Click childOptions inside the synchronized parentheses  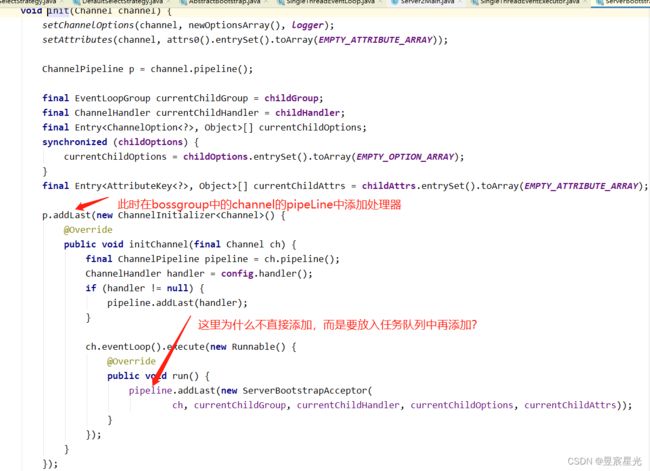point(150,142)
